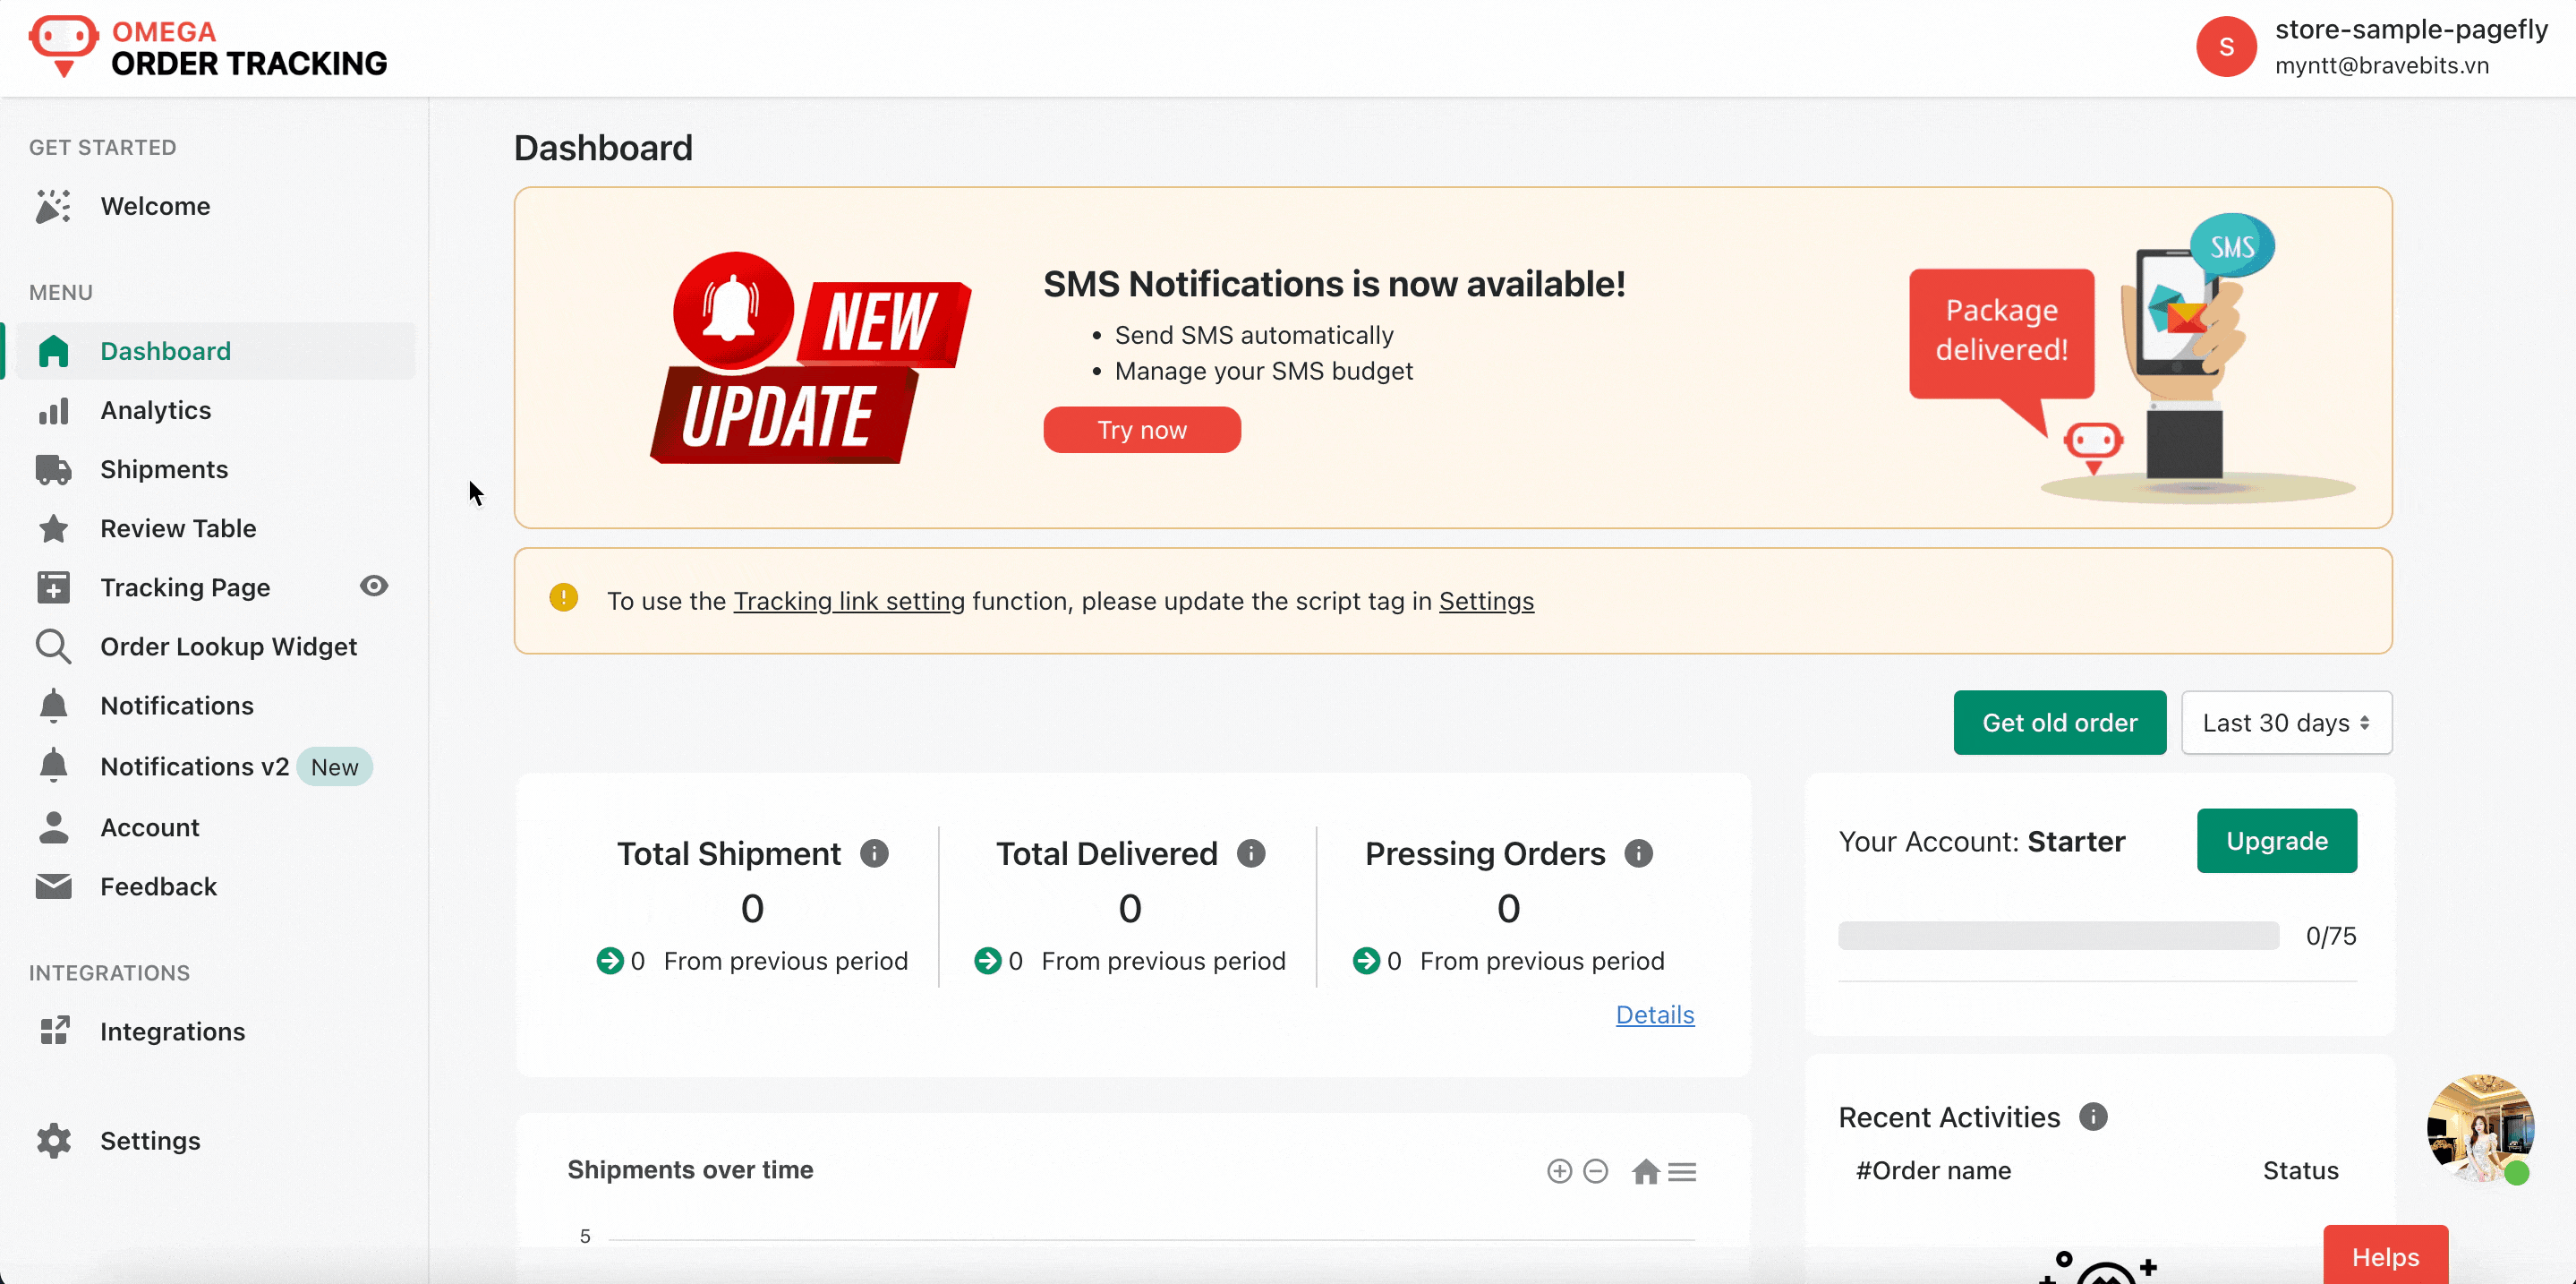Zoom in on Shipments chart
This screenshot has height=1284, width=2576.
[x=1559, y=1171]
